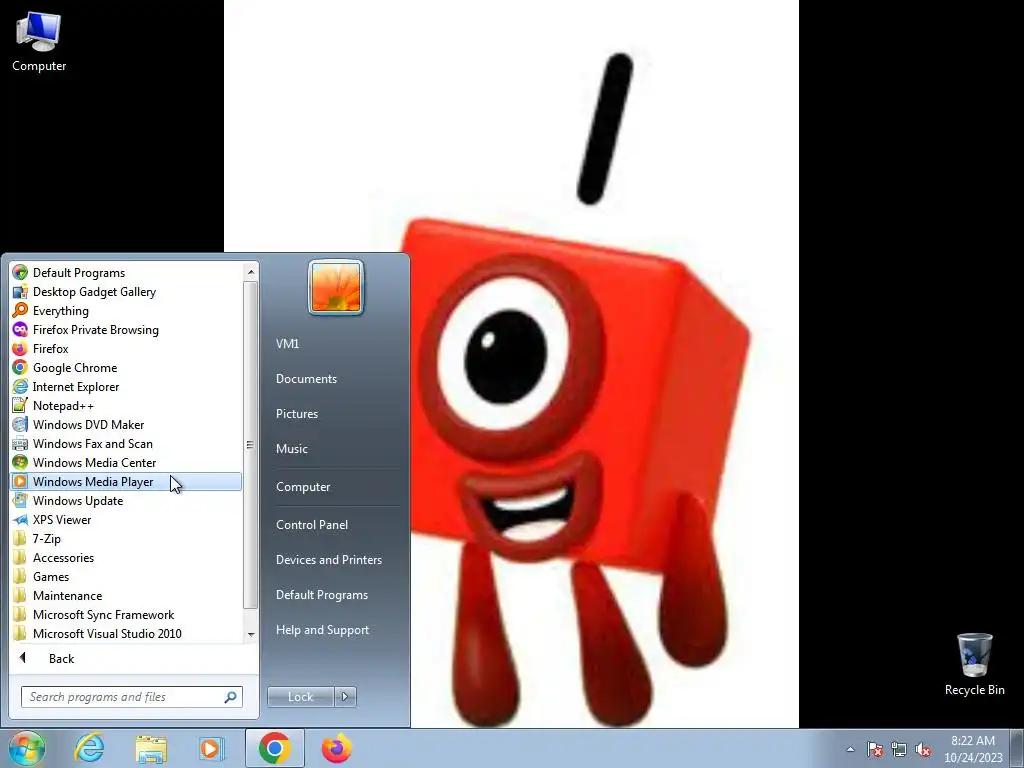Open Default Programs in the programs list
Image resolution: width=1024 pixels, height=768 pixels.
126,273
